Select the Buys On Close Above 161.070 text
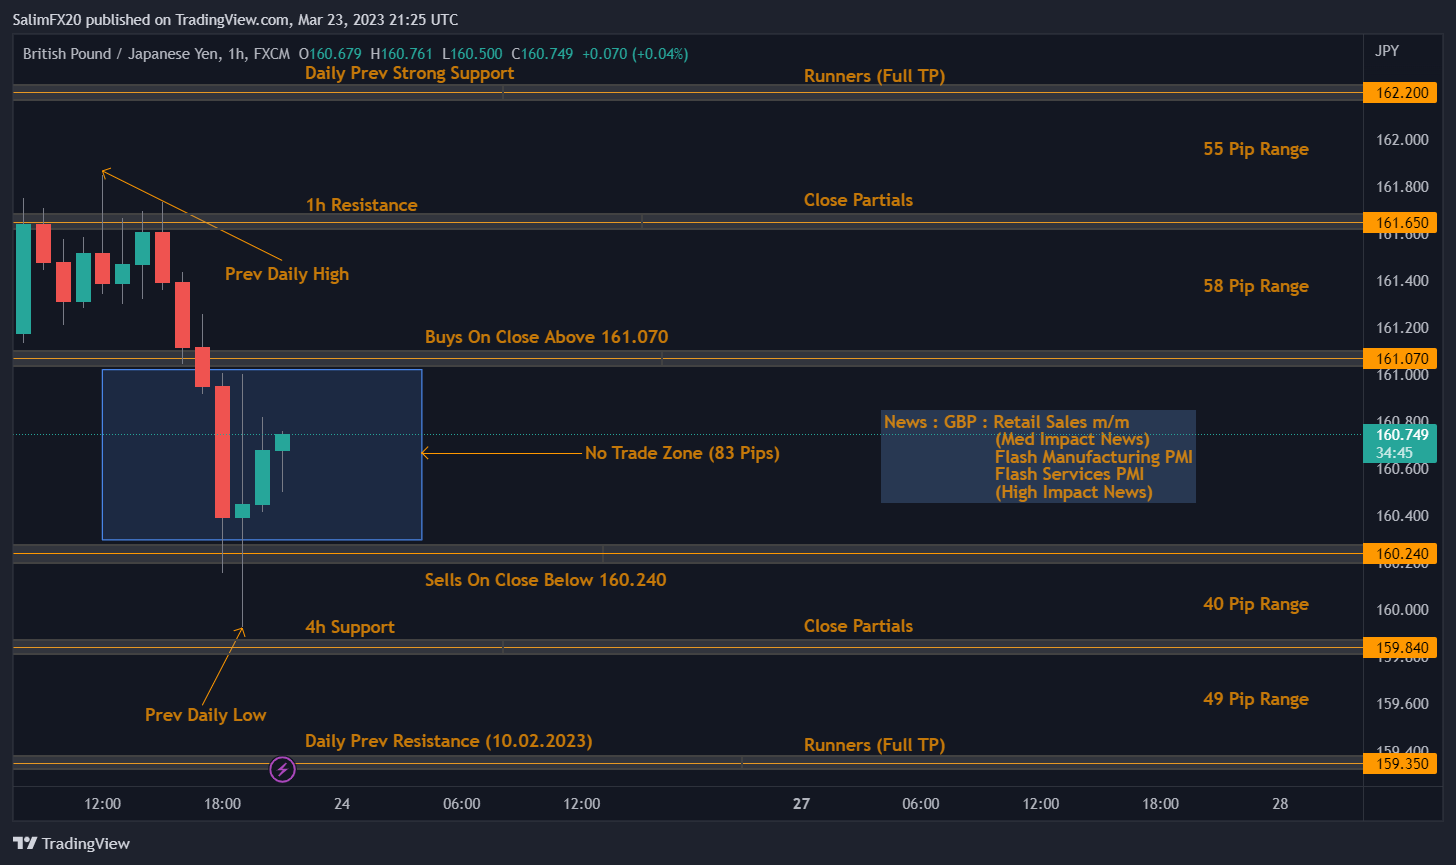The width and height of the screenshot is (1456, 865). [546, 337]
